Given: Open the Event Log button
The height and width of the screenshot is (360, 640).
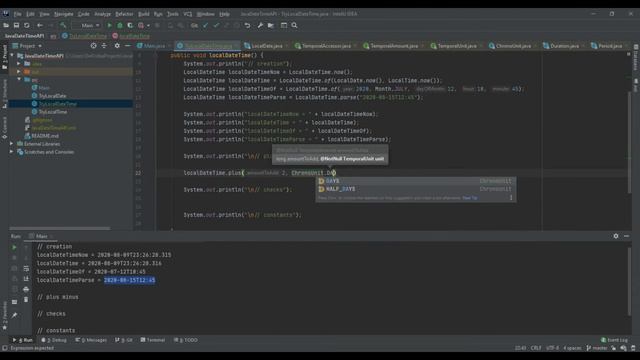Looking at the screenshot, I should click(x=614, y=340).
